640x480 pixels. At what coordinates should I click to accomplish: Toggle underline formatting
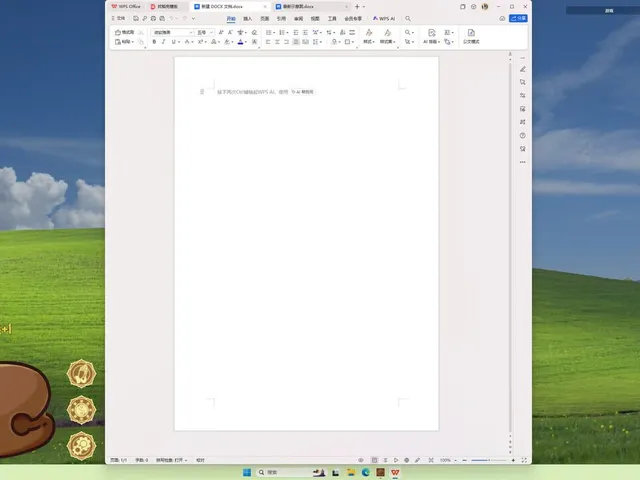[x=174, y=42]
